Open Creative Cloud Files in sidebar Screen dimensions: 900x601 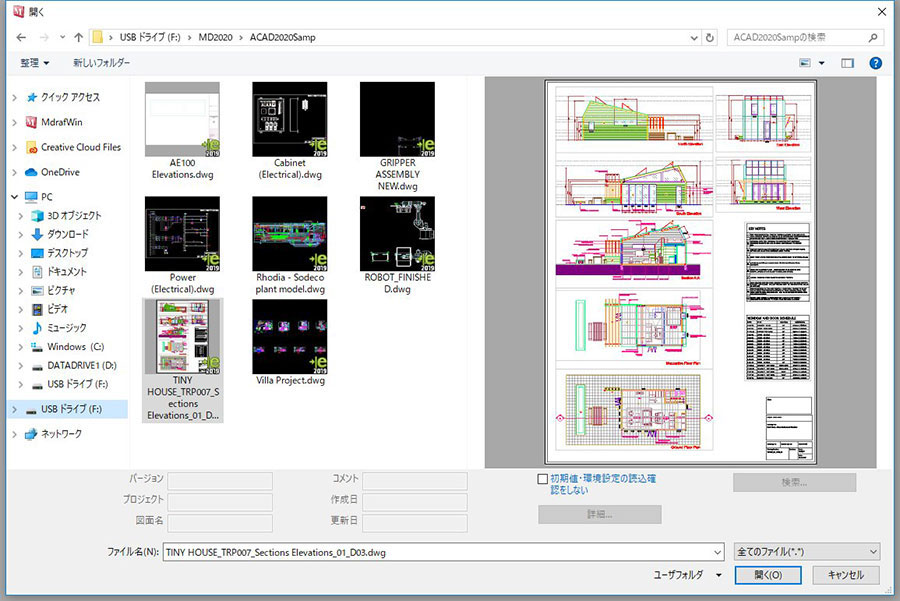(80, 147)
